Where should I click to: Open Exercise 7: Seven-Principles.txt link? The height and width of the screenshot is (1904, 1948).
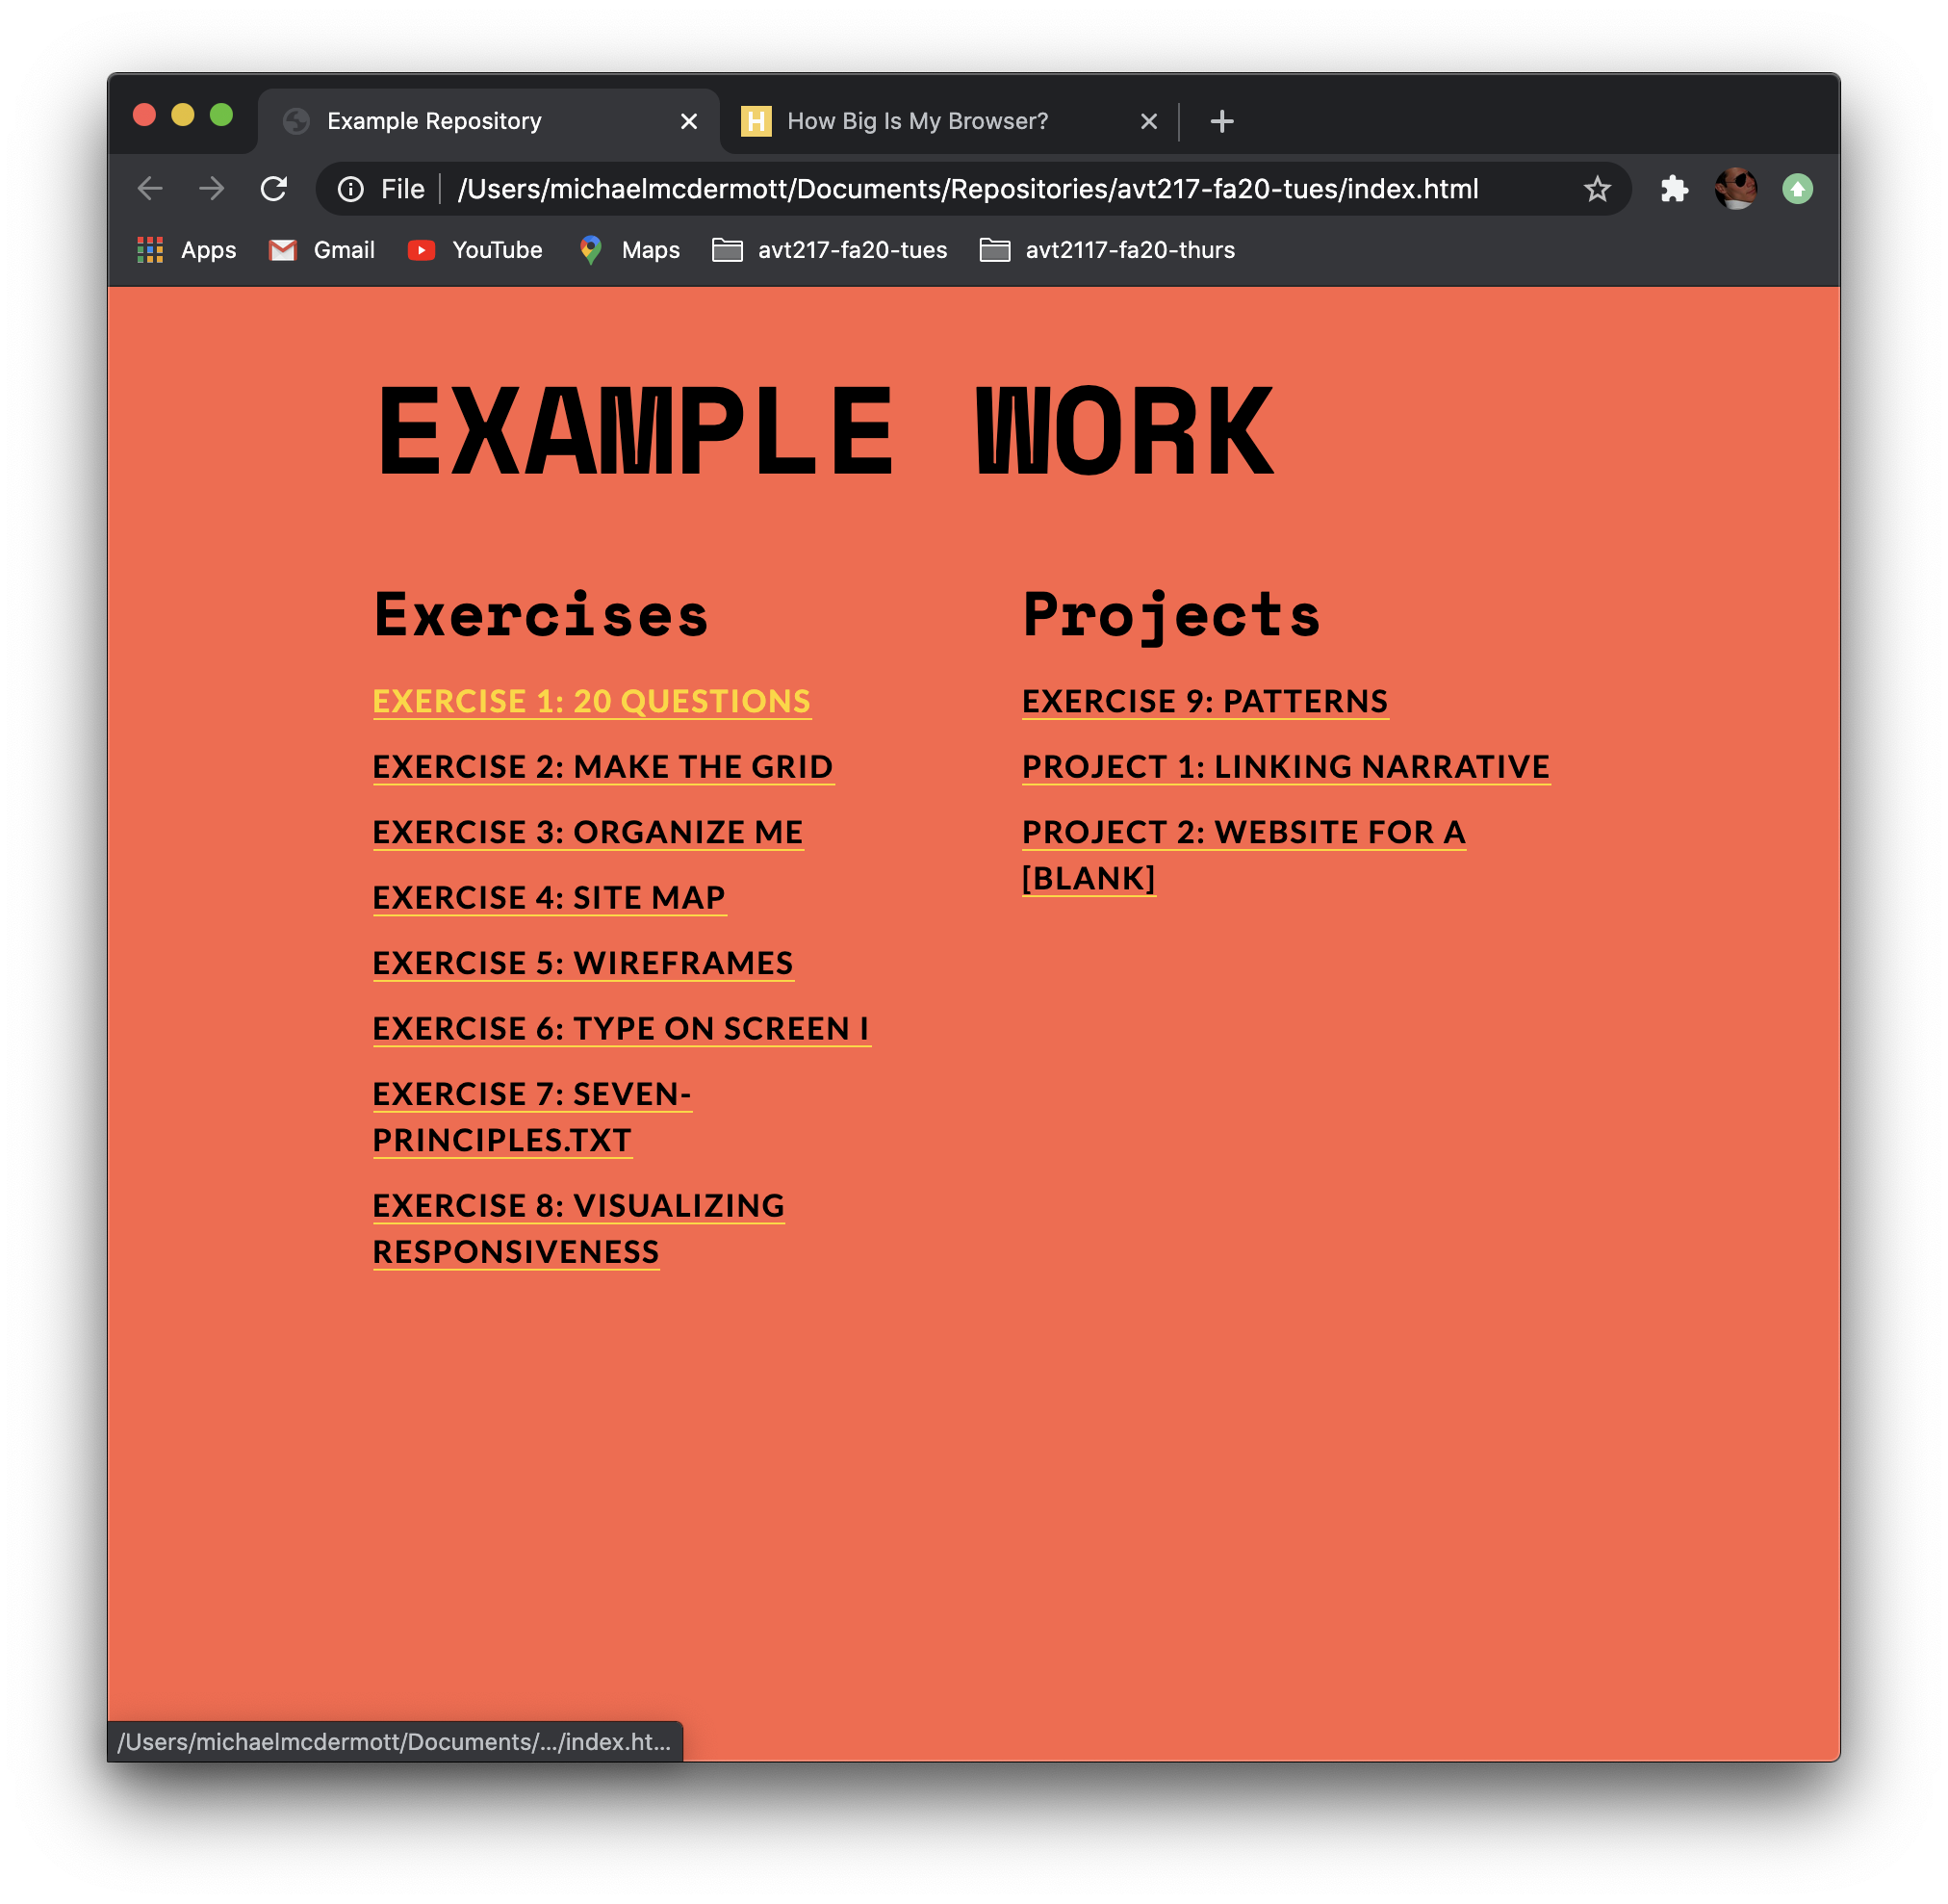tap(532, 1117)
